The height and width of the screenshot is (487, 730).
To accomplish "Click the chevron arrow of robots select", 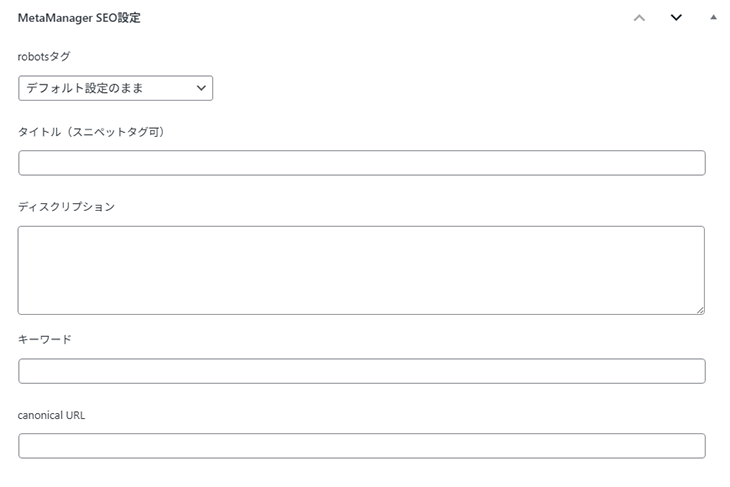I will 201,89.
